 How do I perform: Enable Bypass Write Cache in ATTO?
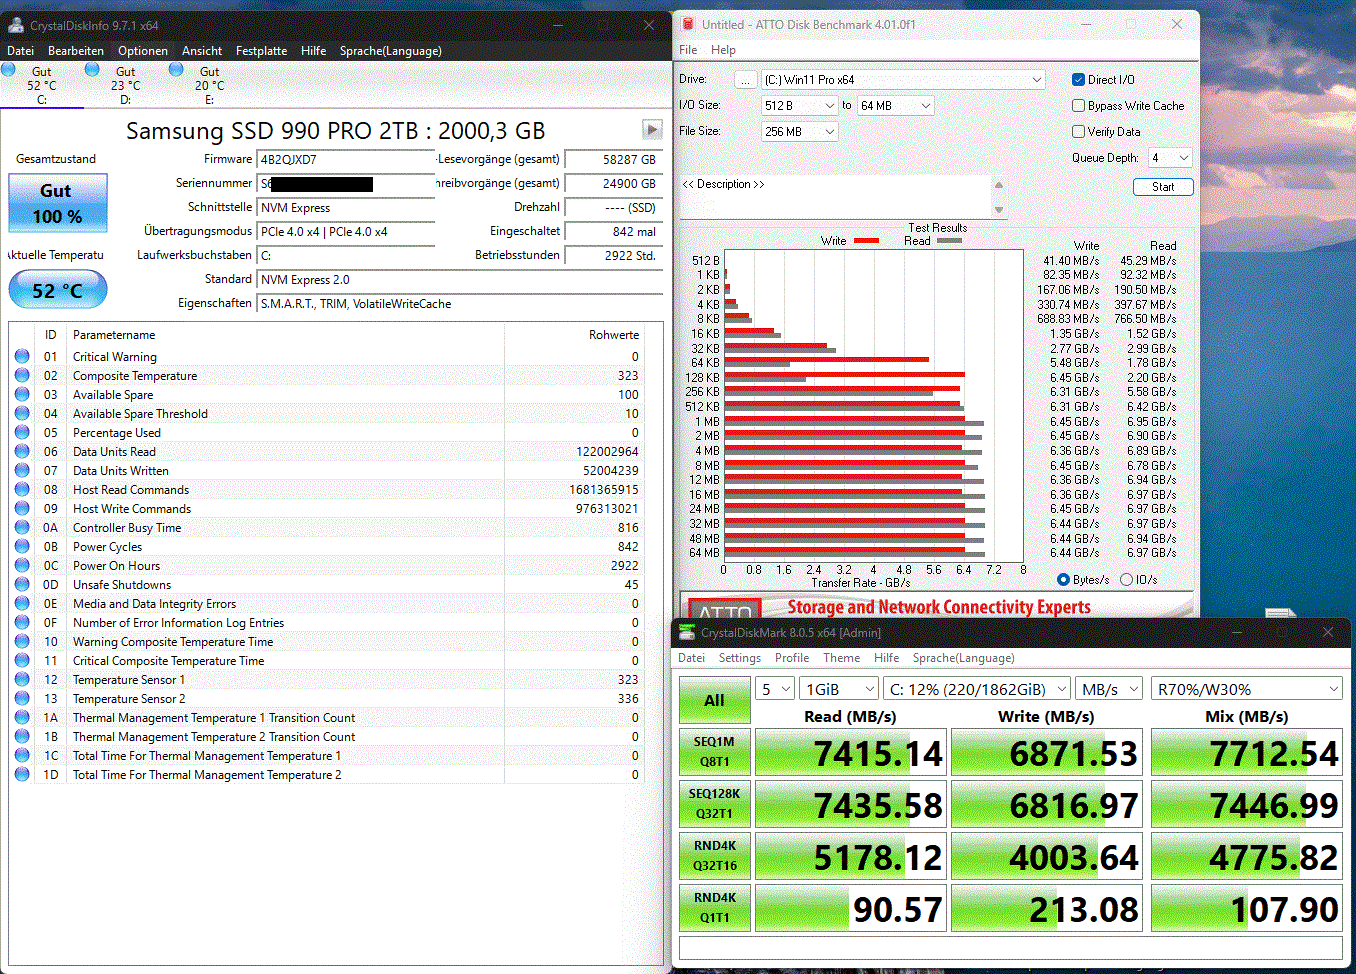coord(1078,105)
